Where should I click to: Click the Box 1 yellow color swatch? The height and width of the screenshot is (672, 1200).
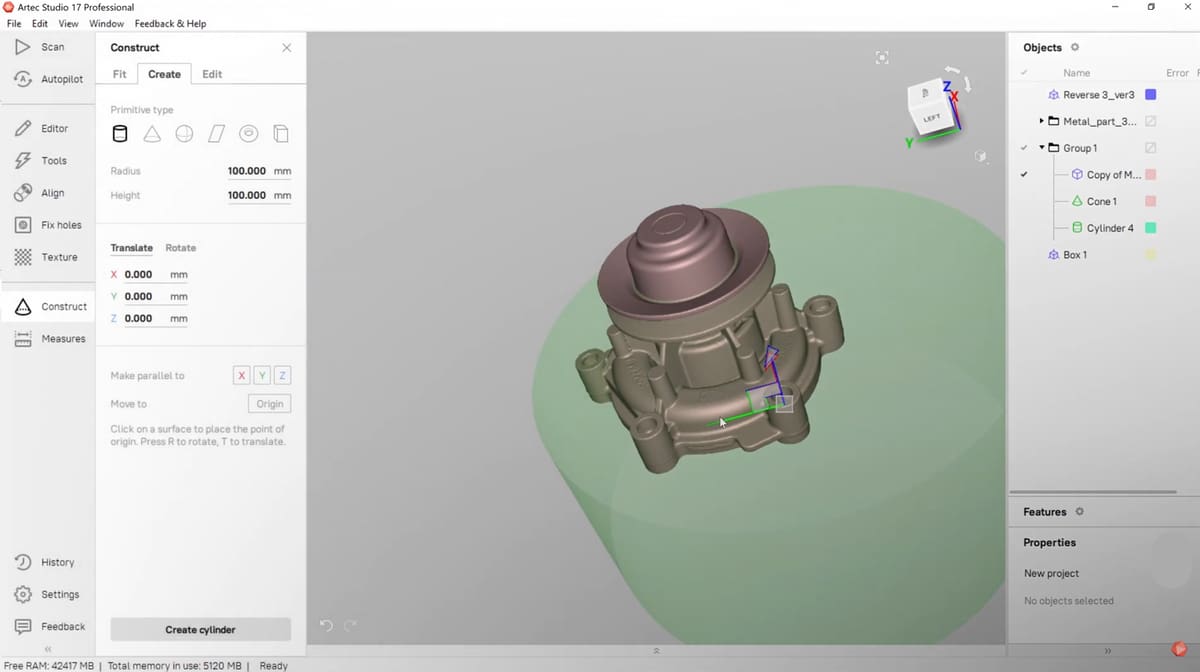[x=1151, y=255]
